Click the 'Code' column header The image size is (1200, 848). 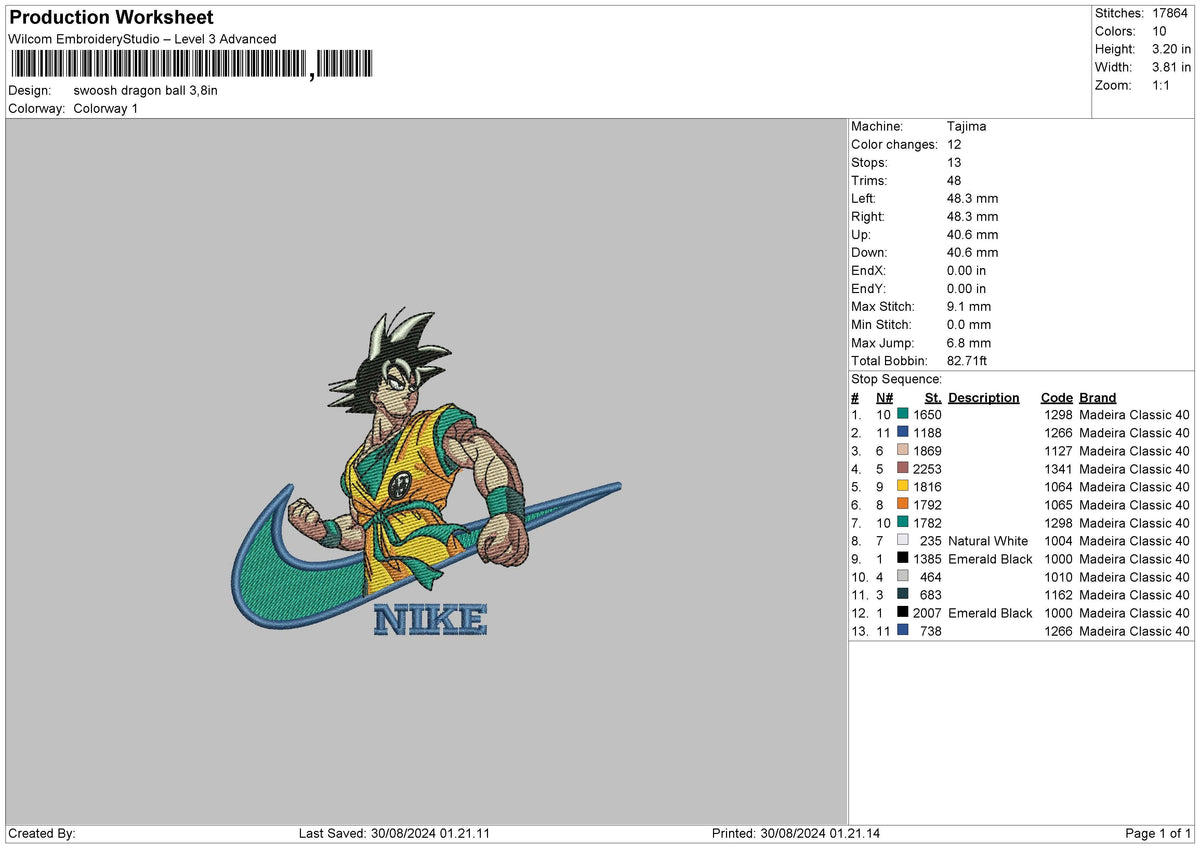point(1056,397)
